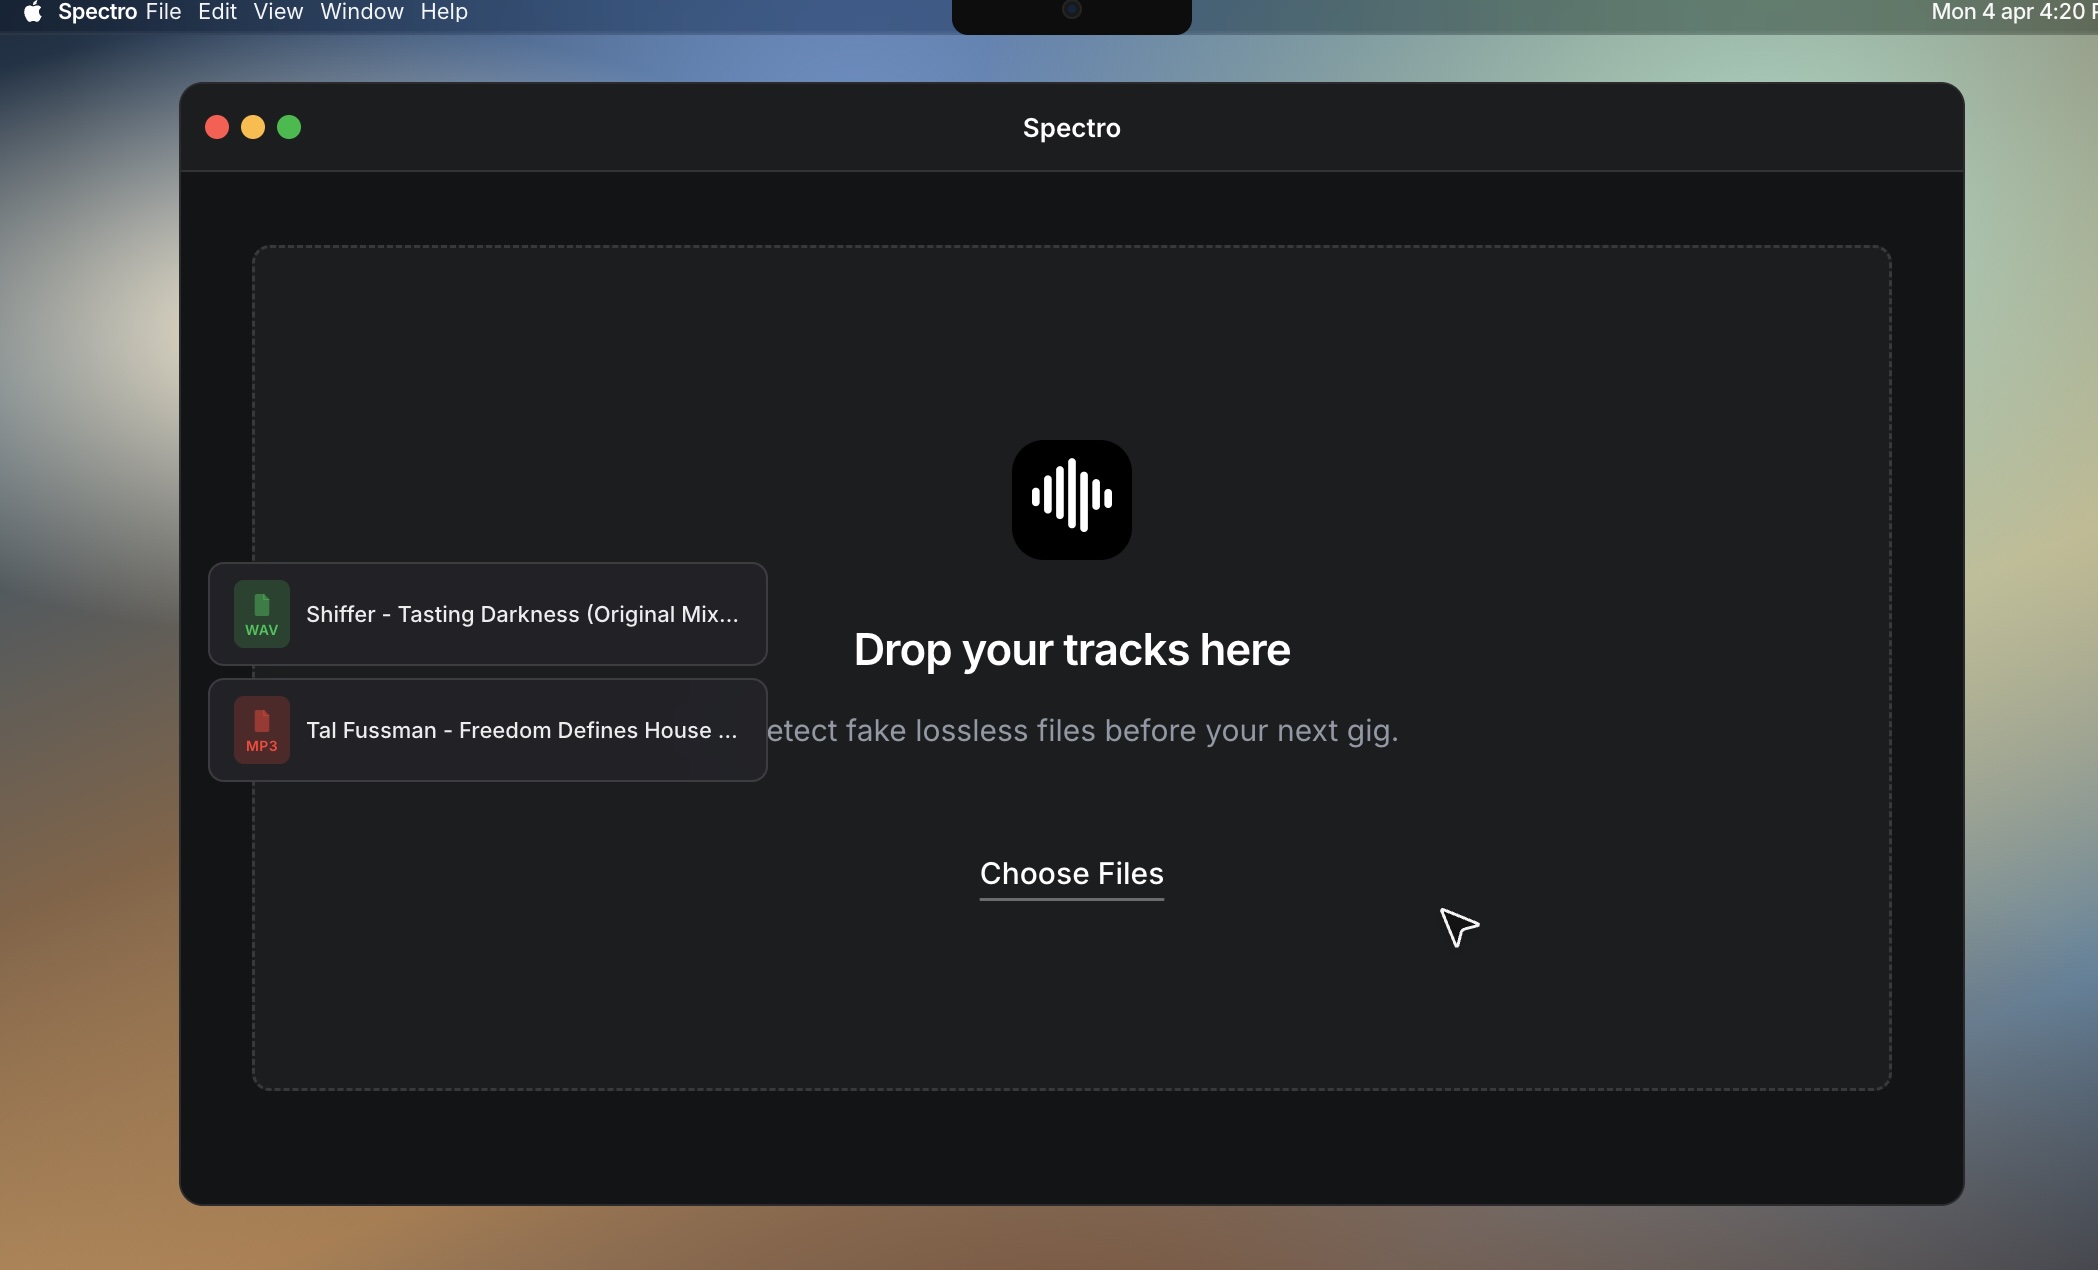Open the View menu
The height and width of the screenshot is (1270, 2098).
pos(278,12)
